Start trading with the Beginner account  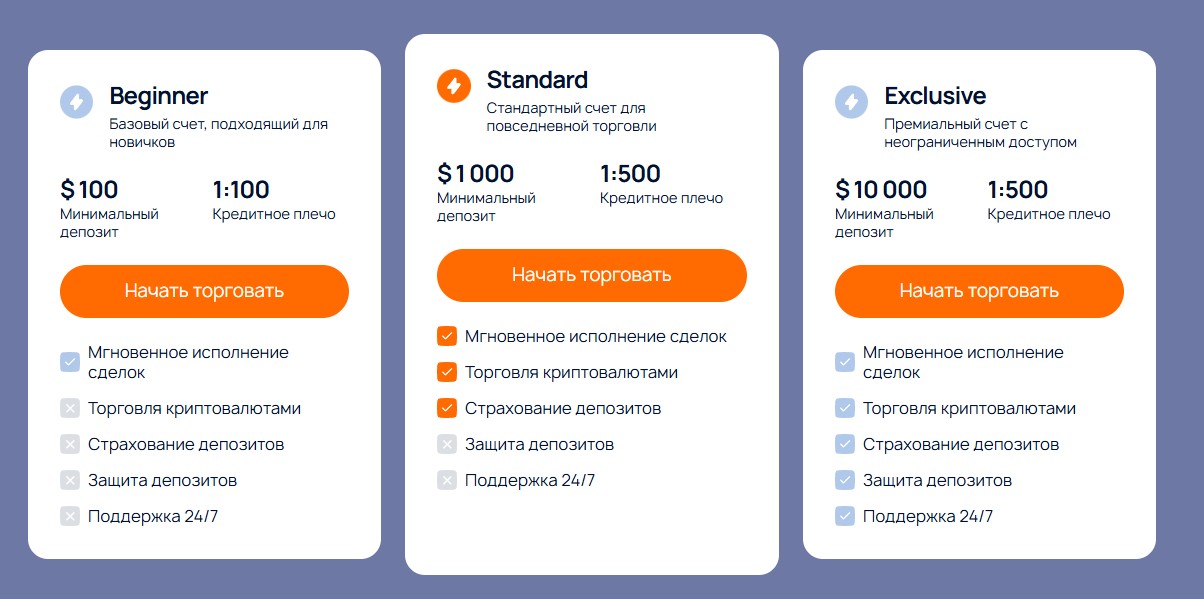point(204,291)
